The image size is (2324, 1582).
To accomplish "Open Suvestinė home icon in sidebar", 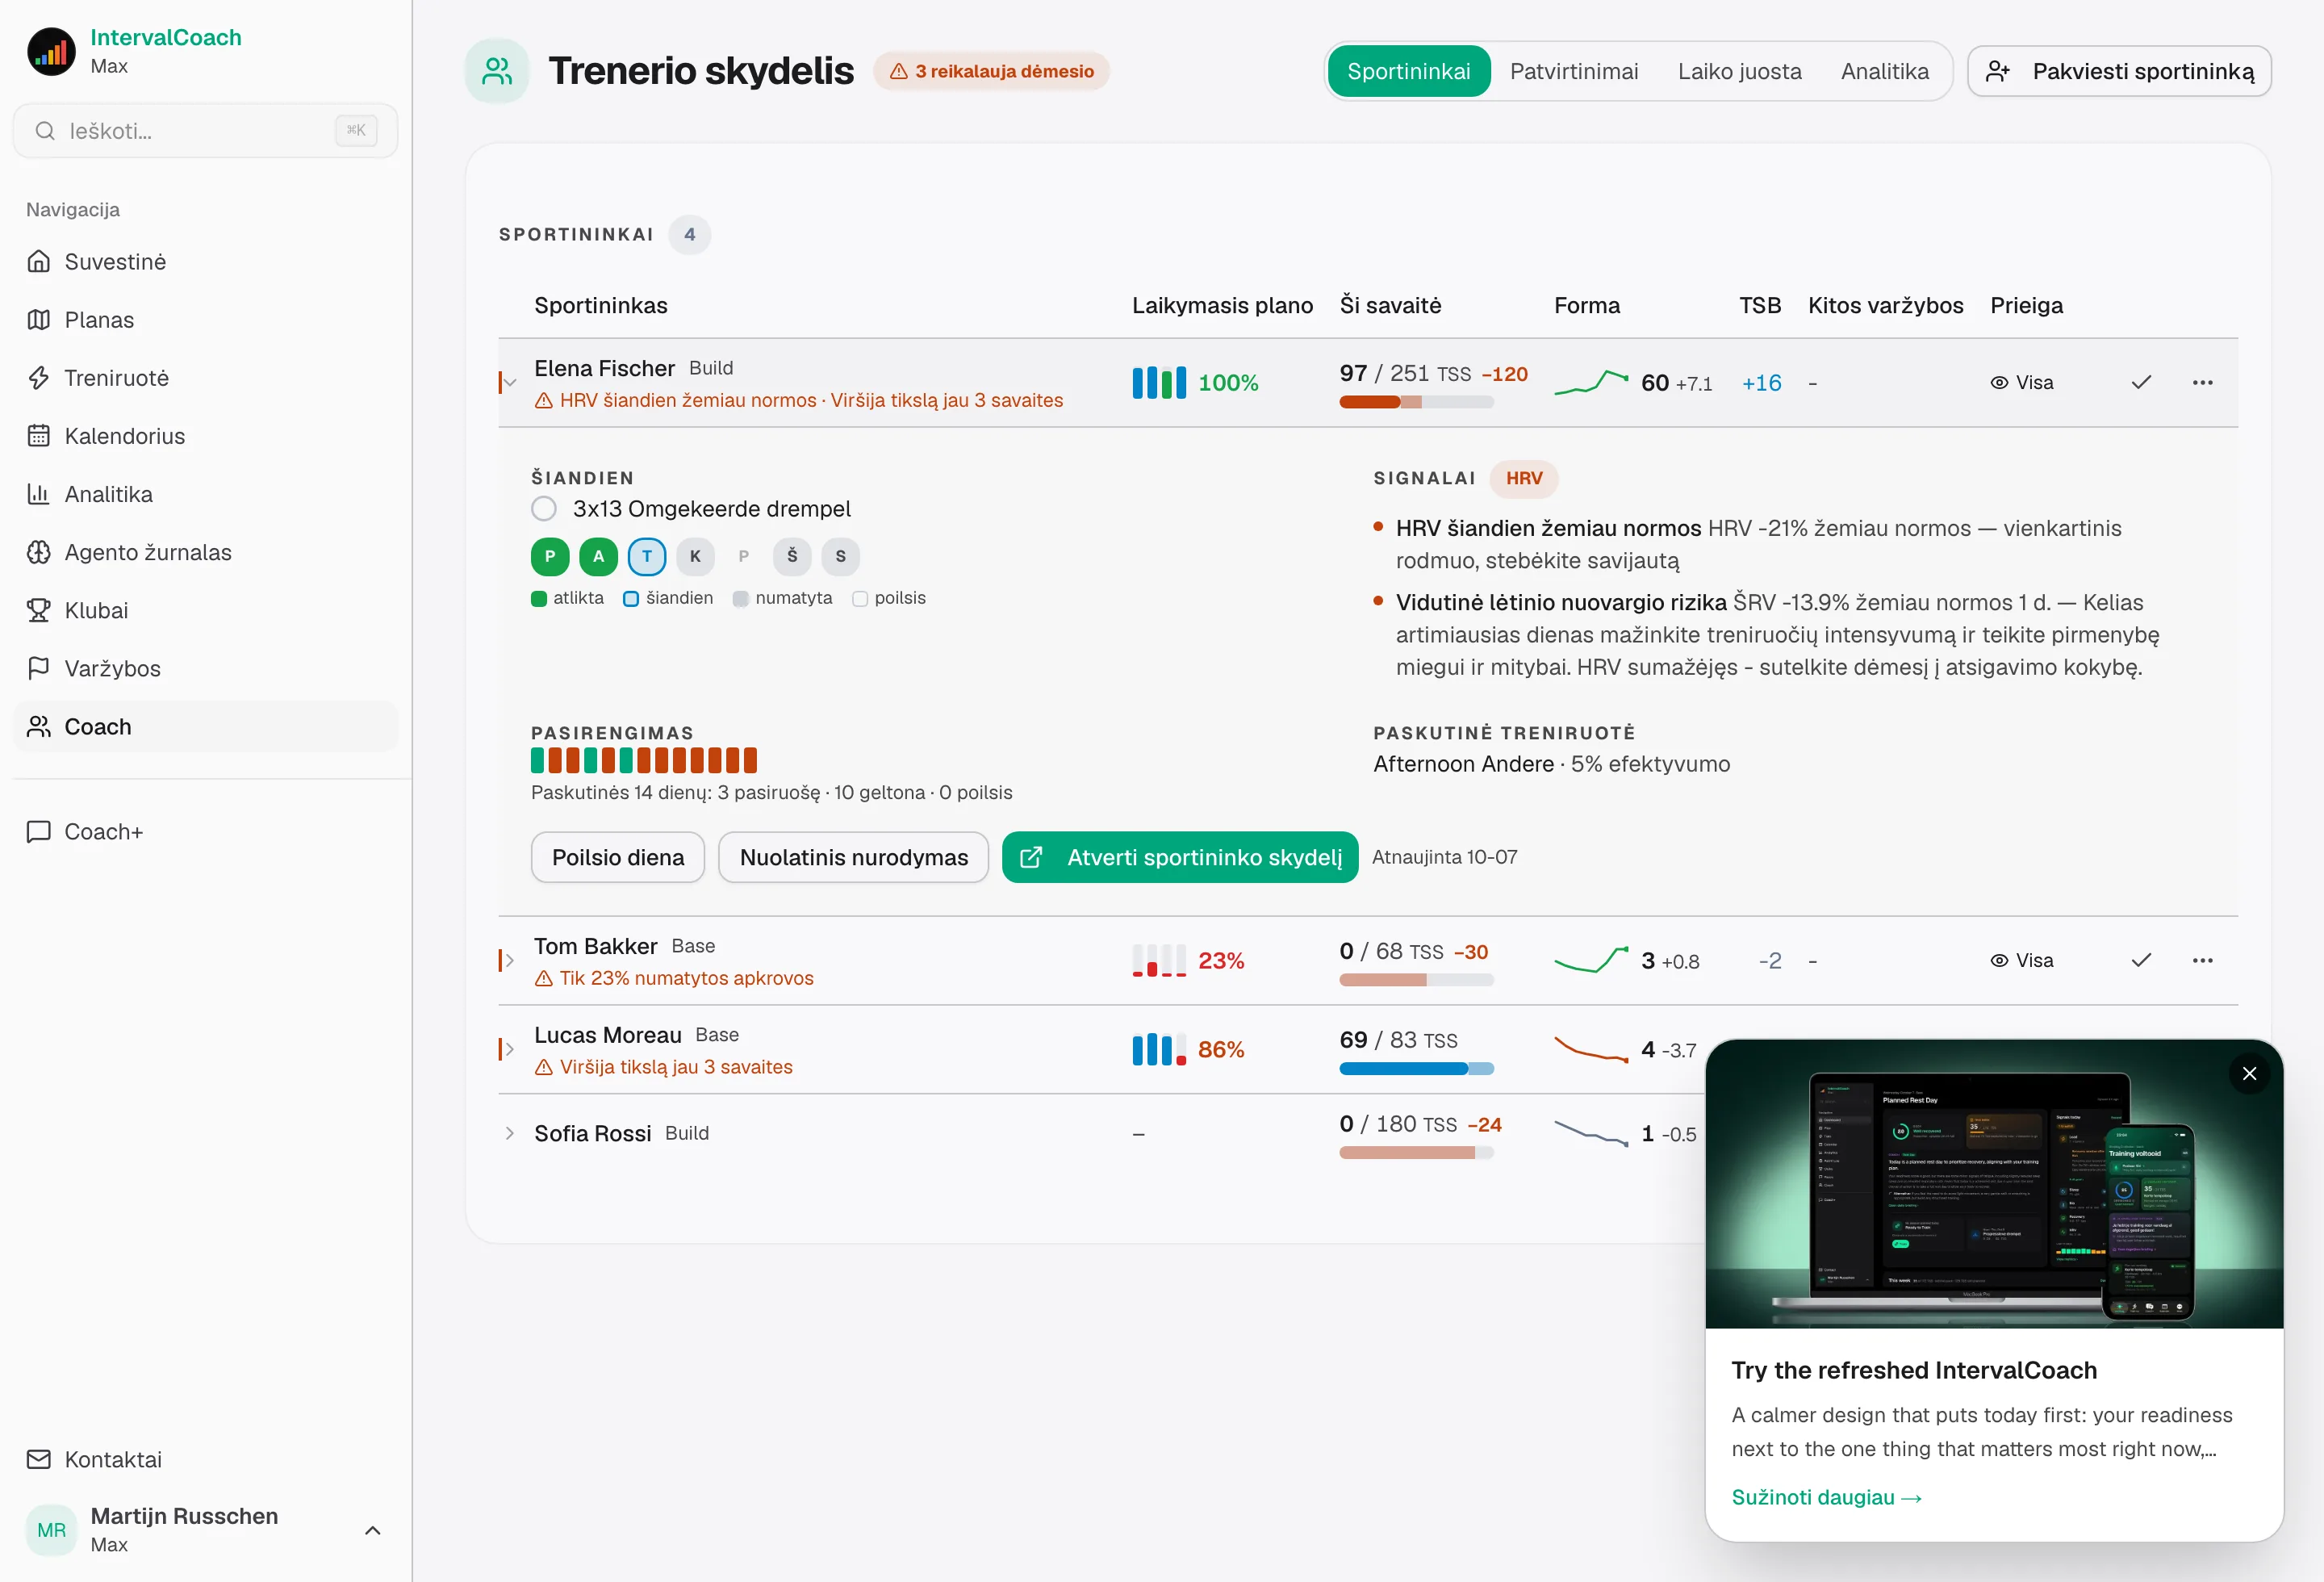I will pyautogui.click(x=39, y=262).
